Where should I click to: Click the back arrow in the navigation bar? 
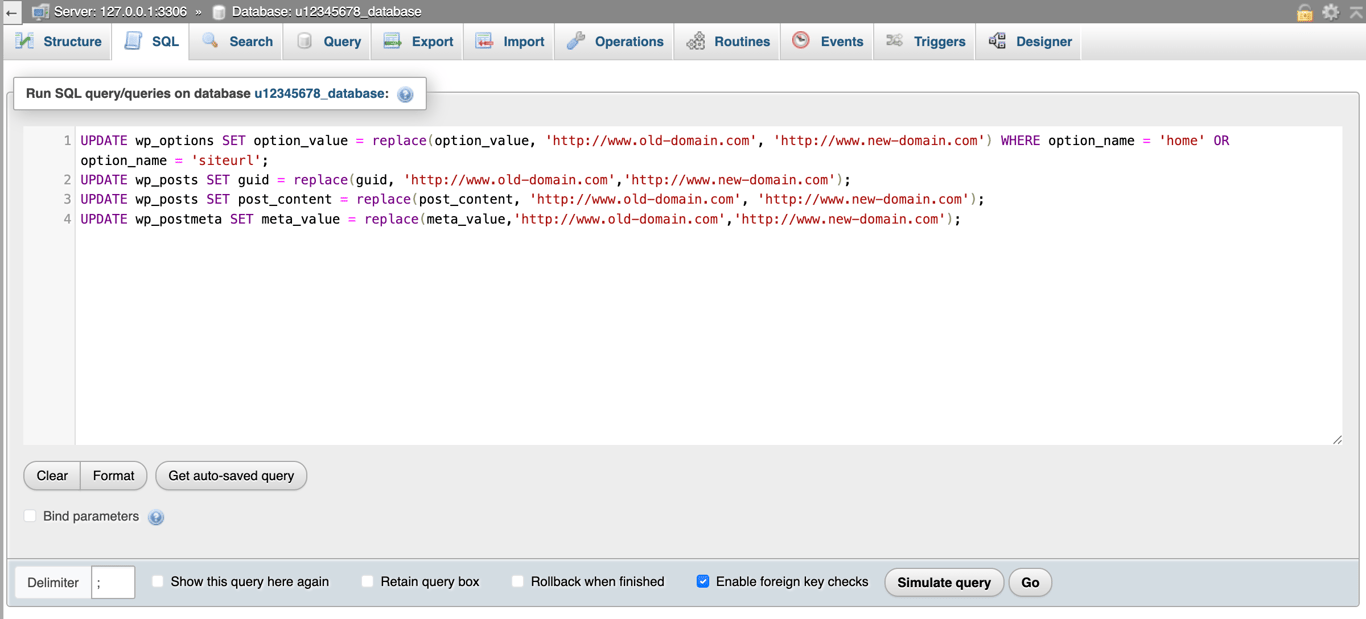tap(11, 11)
